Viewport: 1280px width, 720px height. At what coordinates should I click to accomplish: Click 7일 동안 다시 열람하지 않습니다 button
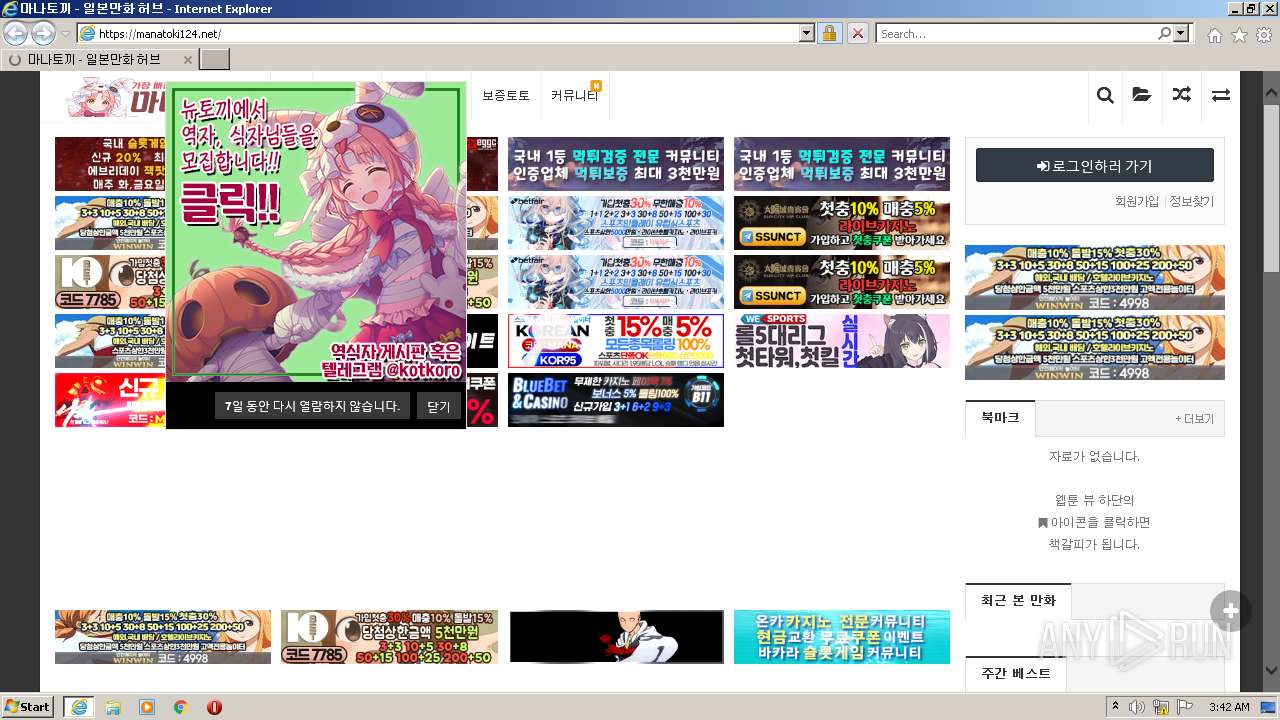[312, 405]
